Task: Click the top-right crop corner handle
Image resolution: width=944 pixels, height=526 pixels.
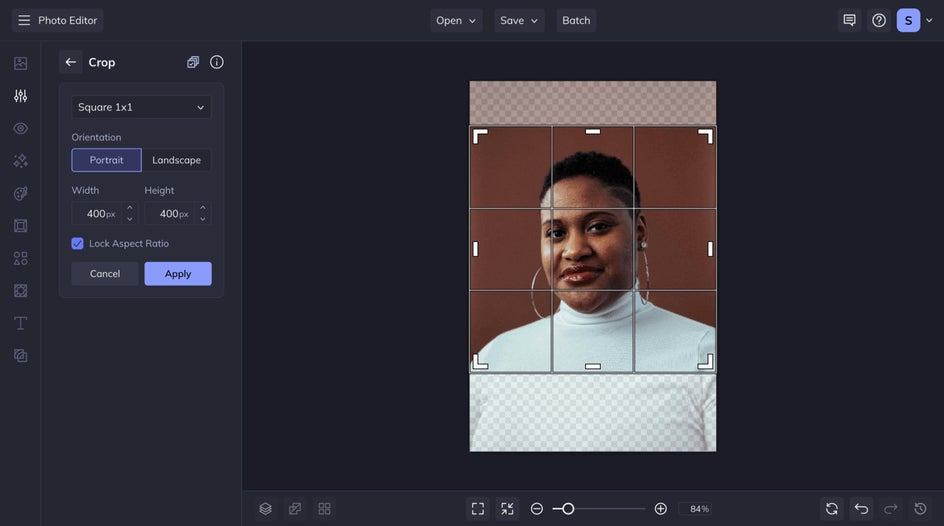Action: click(706, 136)
